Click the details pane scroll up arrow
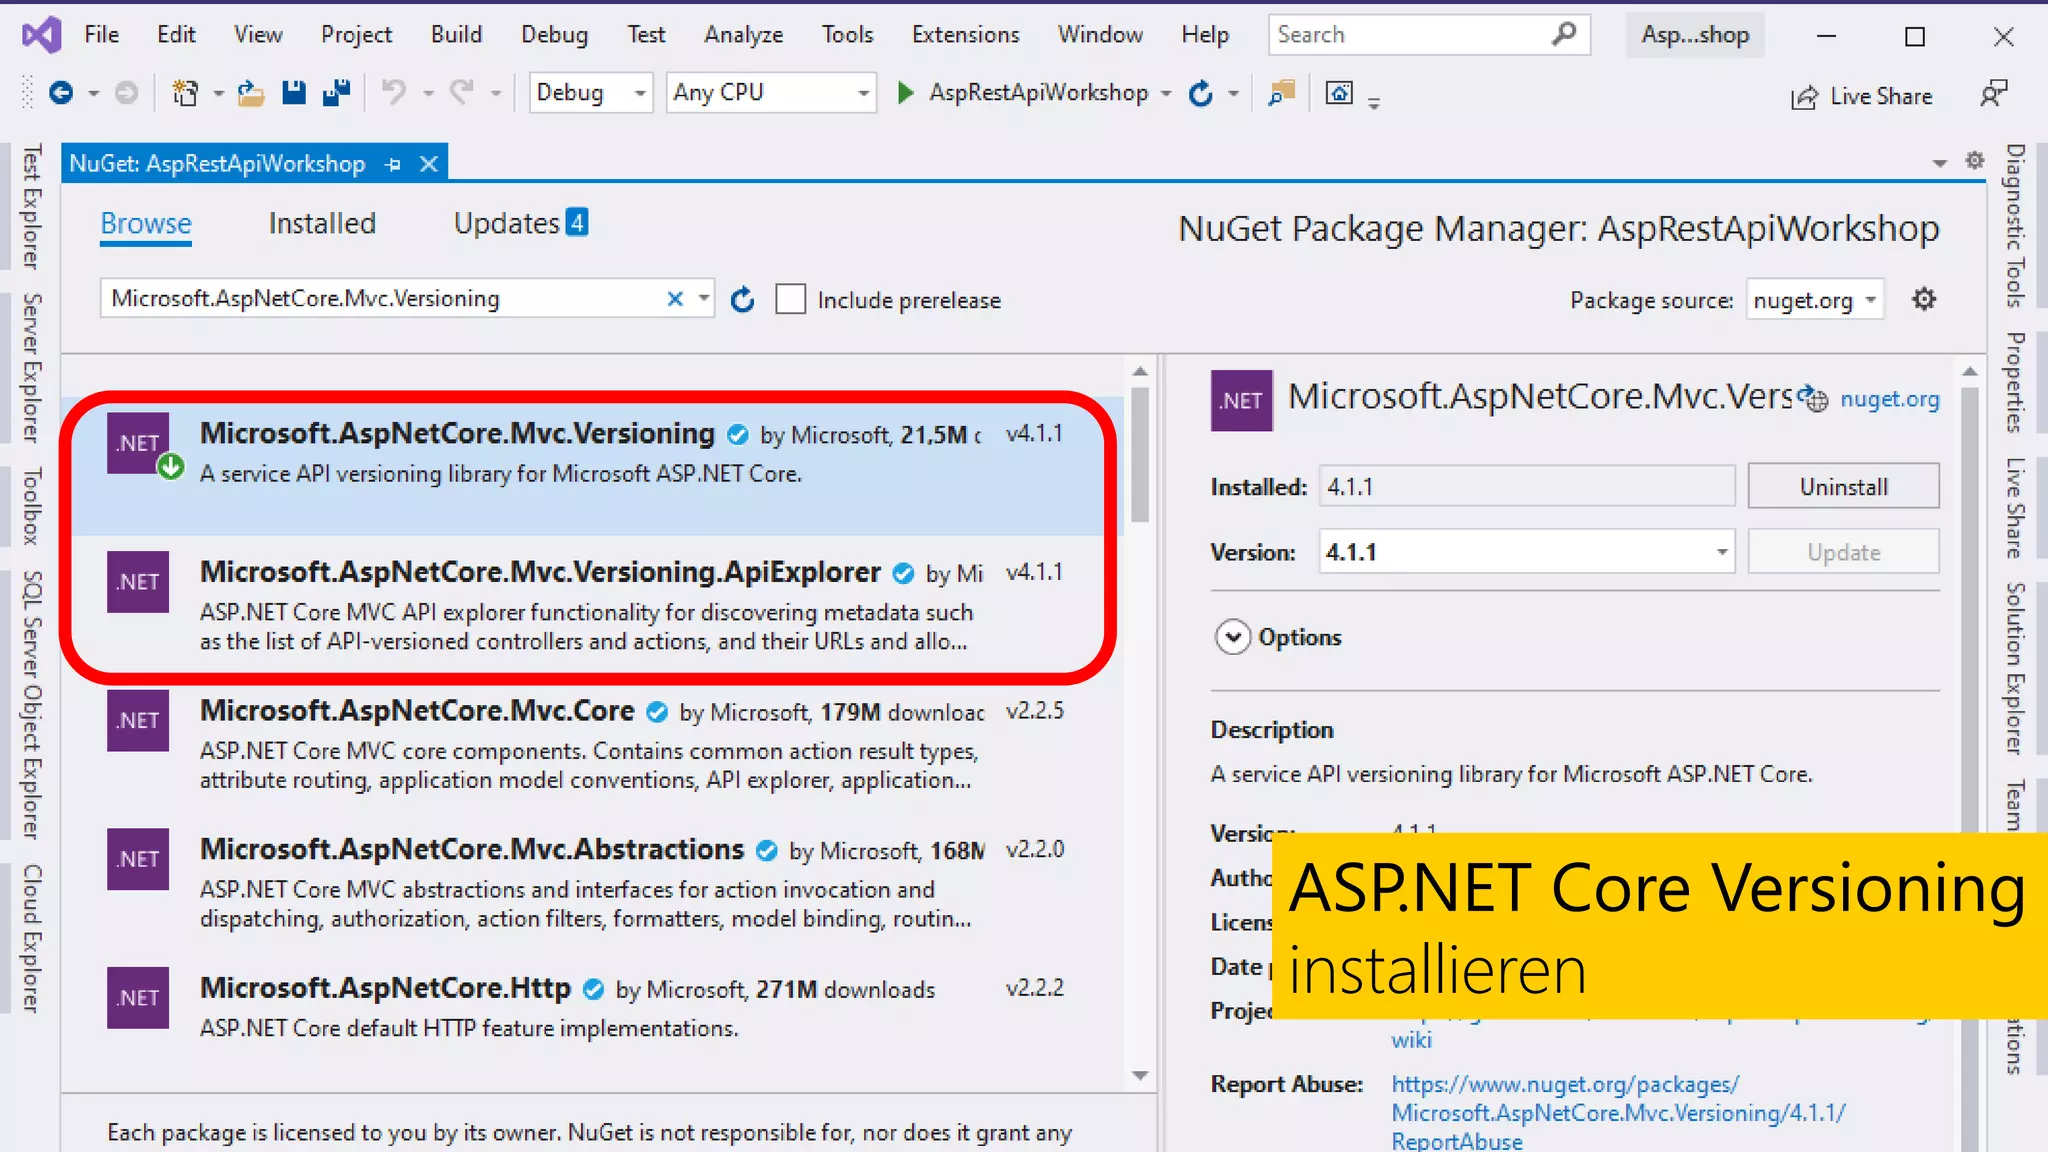Screen dimensions: 2048x1152 click(1970, 371)
